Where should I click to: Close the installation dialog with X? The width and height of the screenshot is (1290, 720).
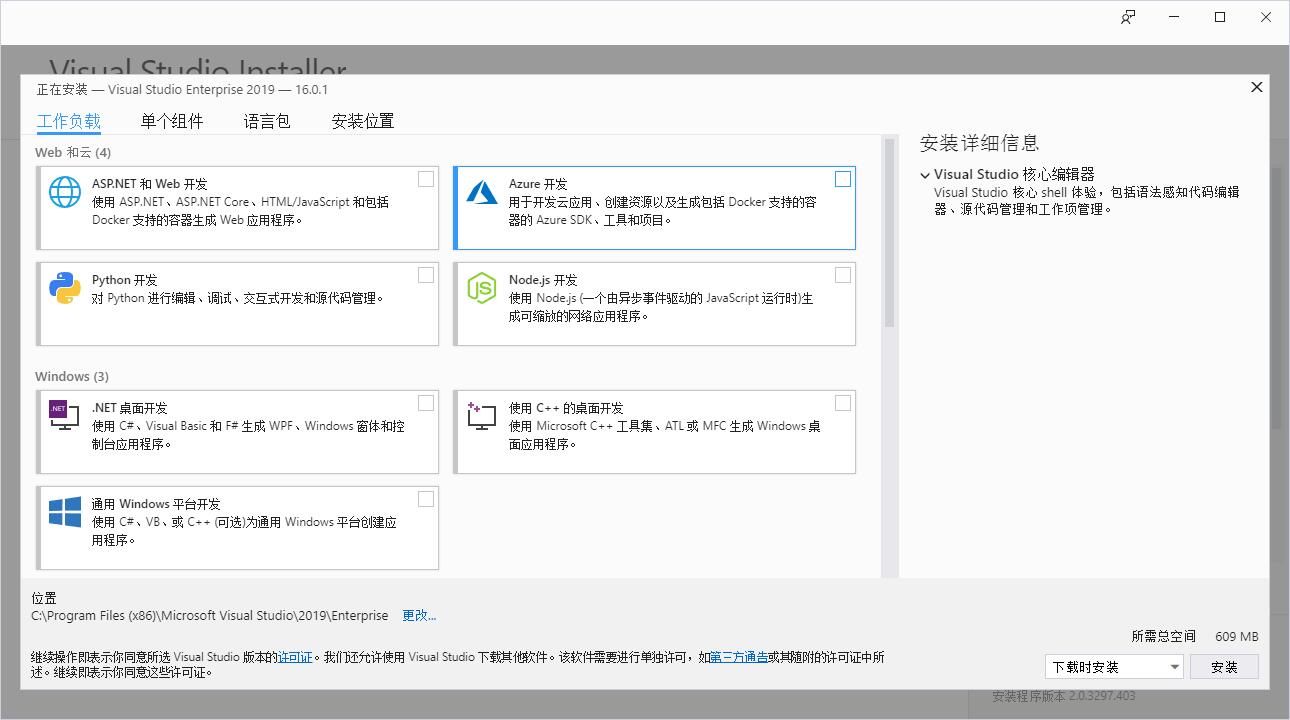[1257, 87]
